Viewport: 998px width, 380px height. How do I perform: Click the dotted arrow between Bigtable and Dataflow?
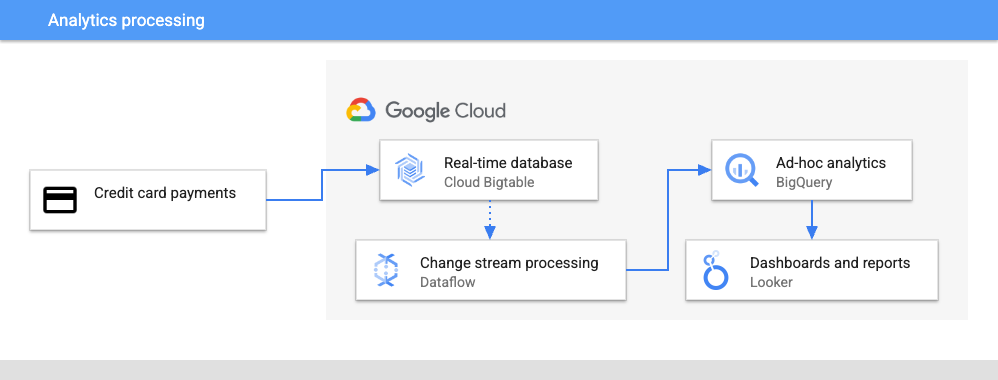click(489, 220)
